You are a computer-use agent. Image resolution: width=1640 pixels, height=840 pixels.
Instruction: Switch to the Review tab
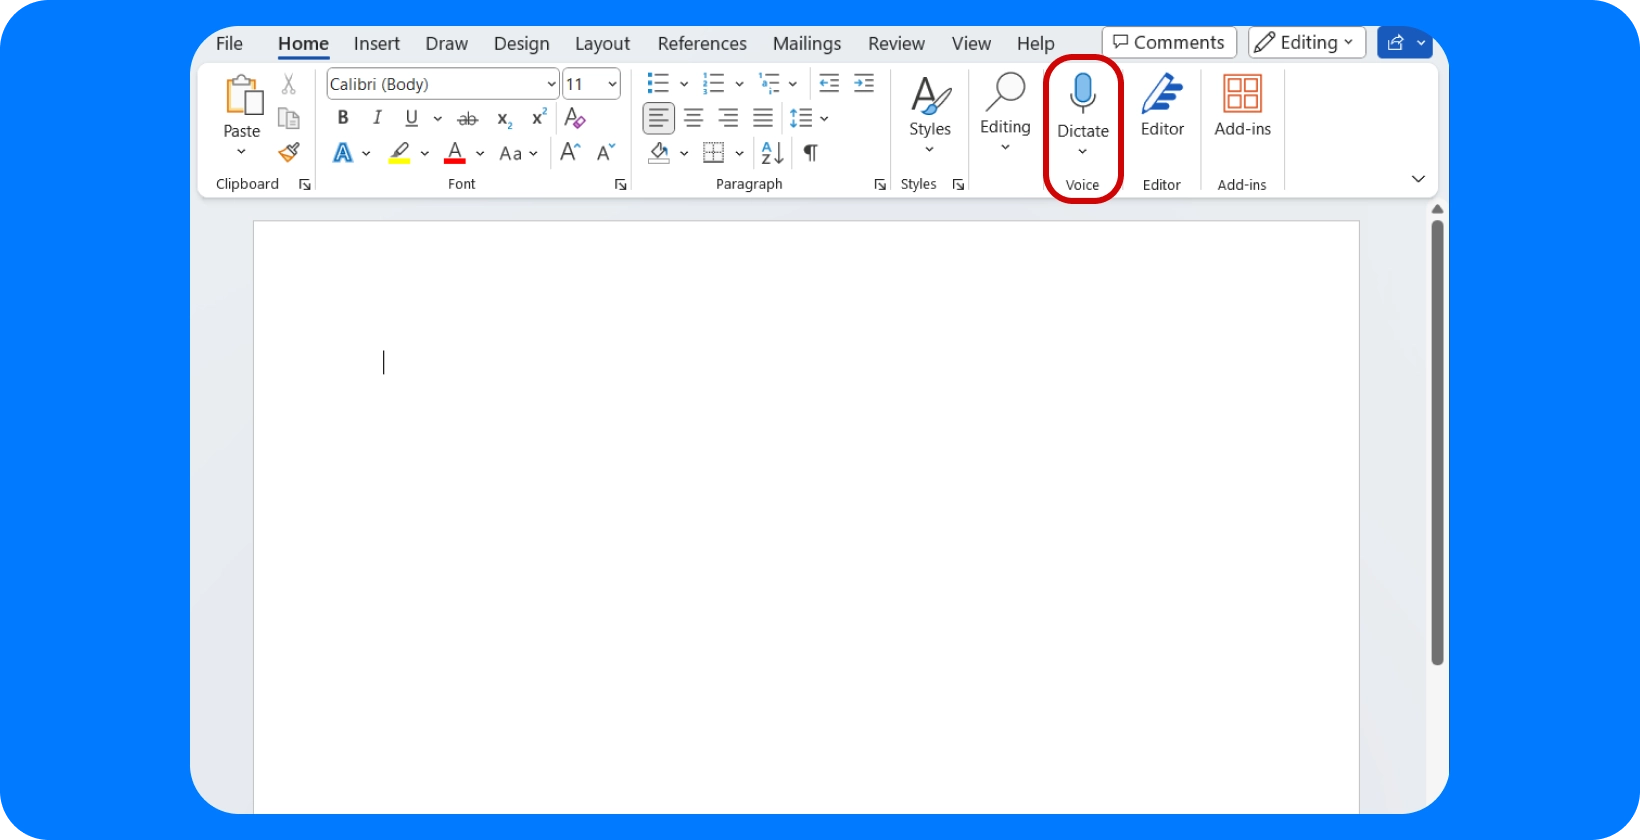[x=896, y=43]
